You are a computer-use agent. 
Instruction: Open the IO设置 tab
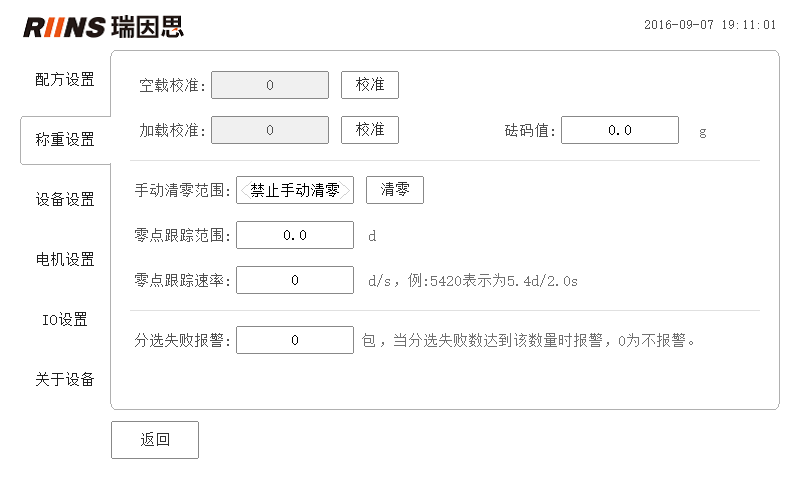pyautogui.click(x=65, y=320)
